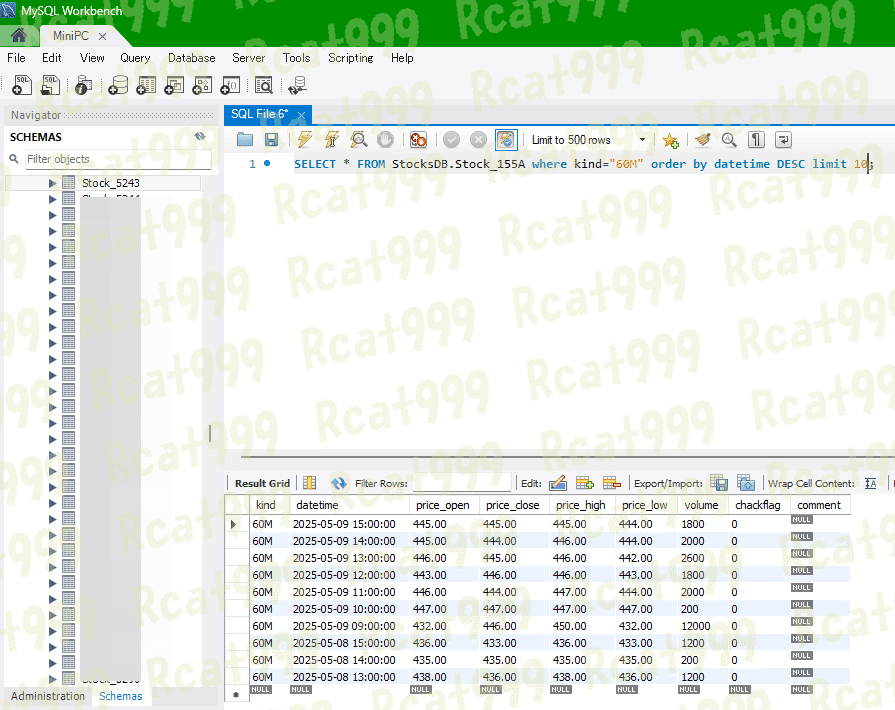This screenshot has width=895, height=710.
Task: Open a script file in editor
Action: click(x=245, y=139)
